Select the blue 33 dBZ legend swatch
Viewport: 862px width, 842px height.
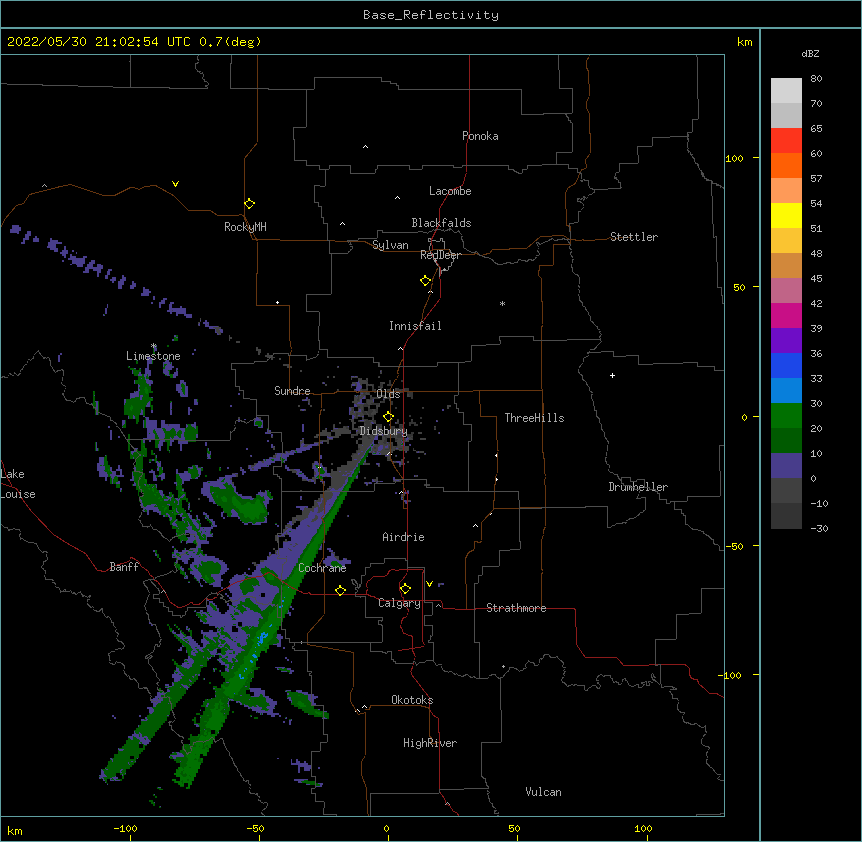tap(786, 365)
